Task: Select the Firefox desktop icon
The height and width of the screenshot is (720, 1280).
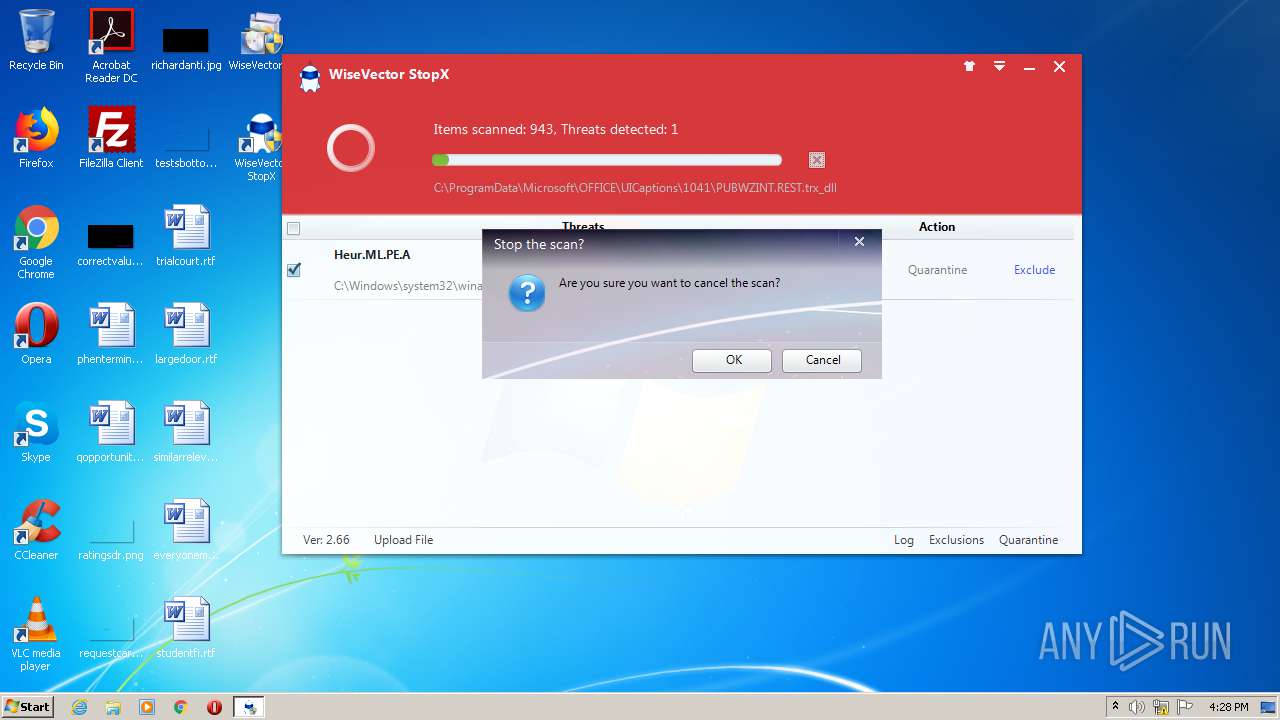Action: tap(36, 138)
